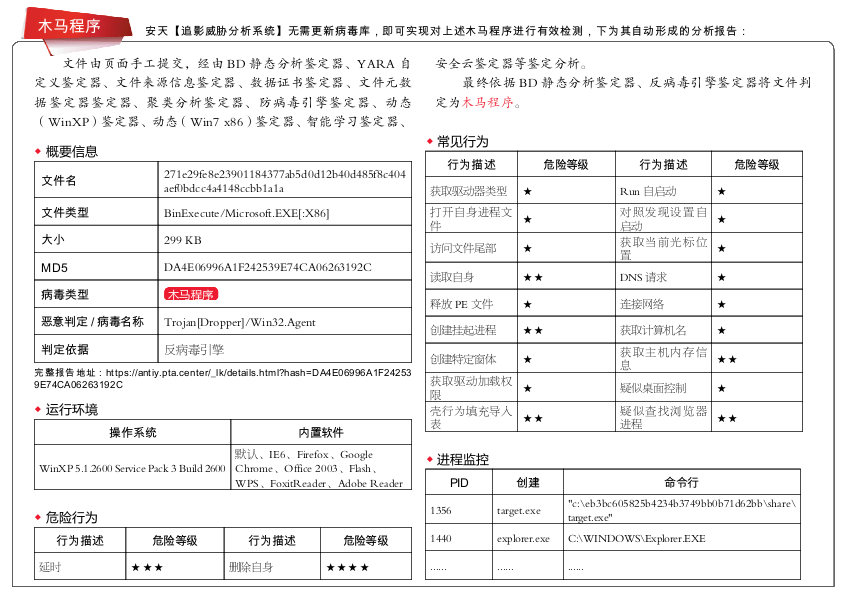This screenshot has height=597, width=846.
Task: Click the two-star rating beside 获取主机内存信息
Action: pos(727,359)
